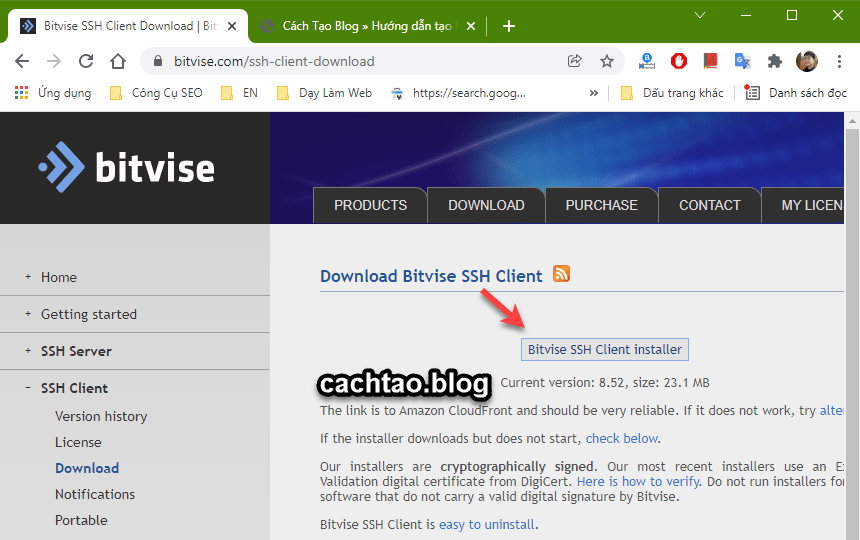Reload the Bitvise page
The image size is (860, 540).
tap(86, 61)
